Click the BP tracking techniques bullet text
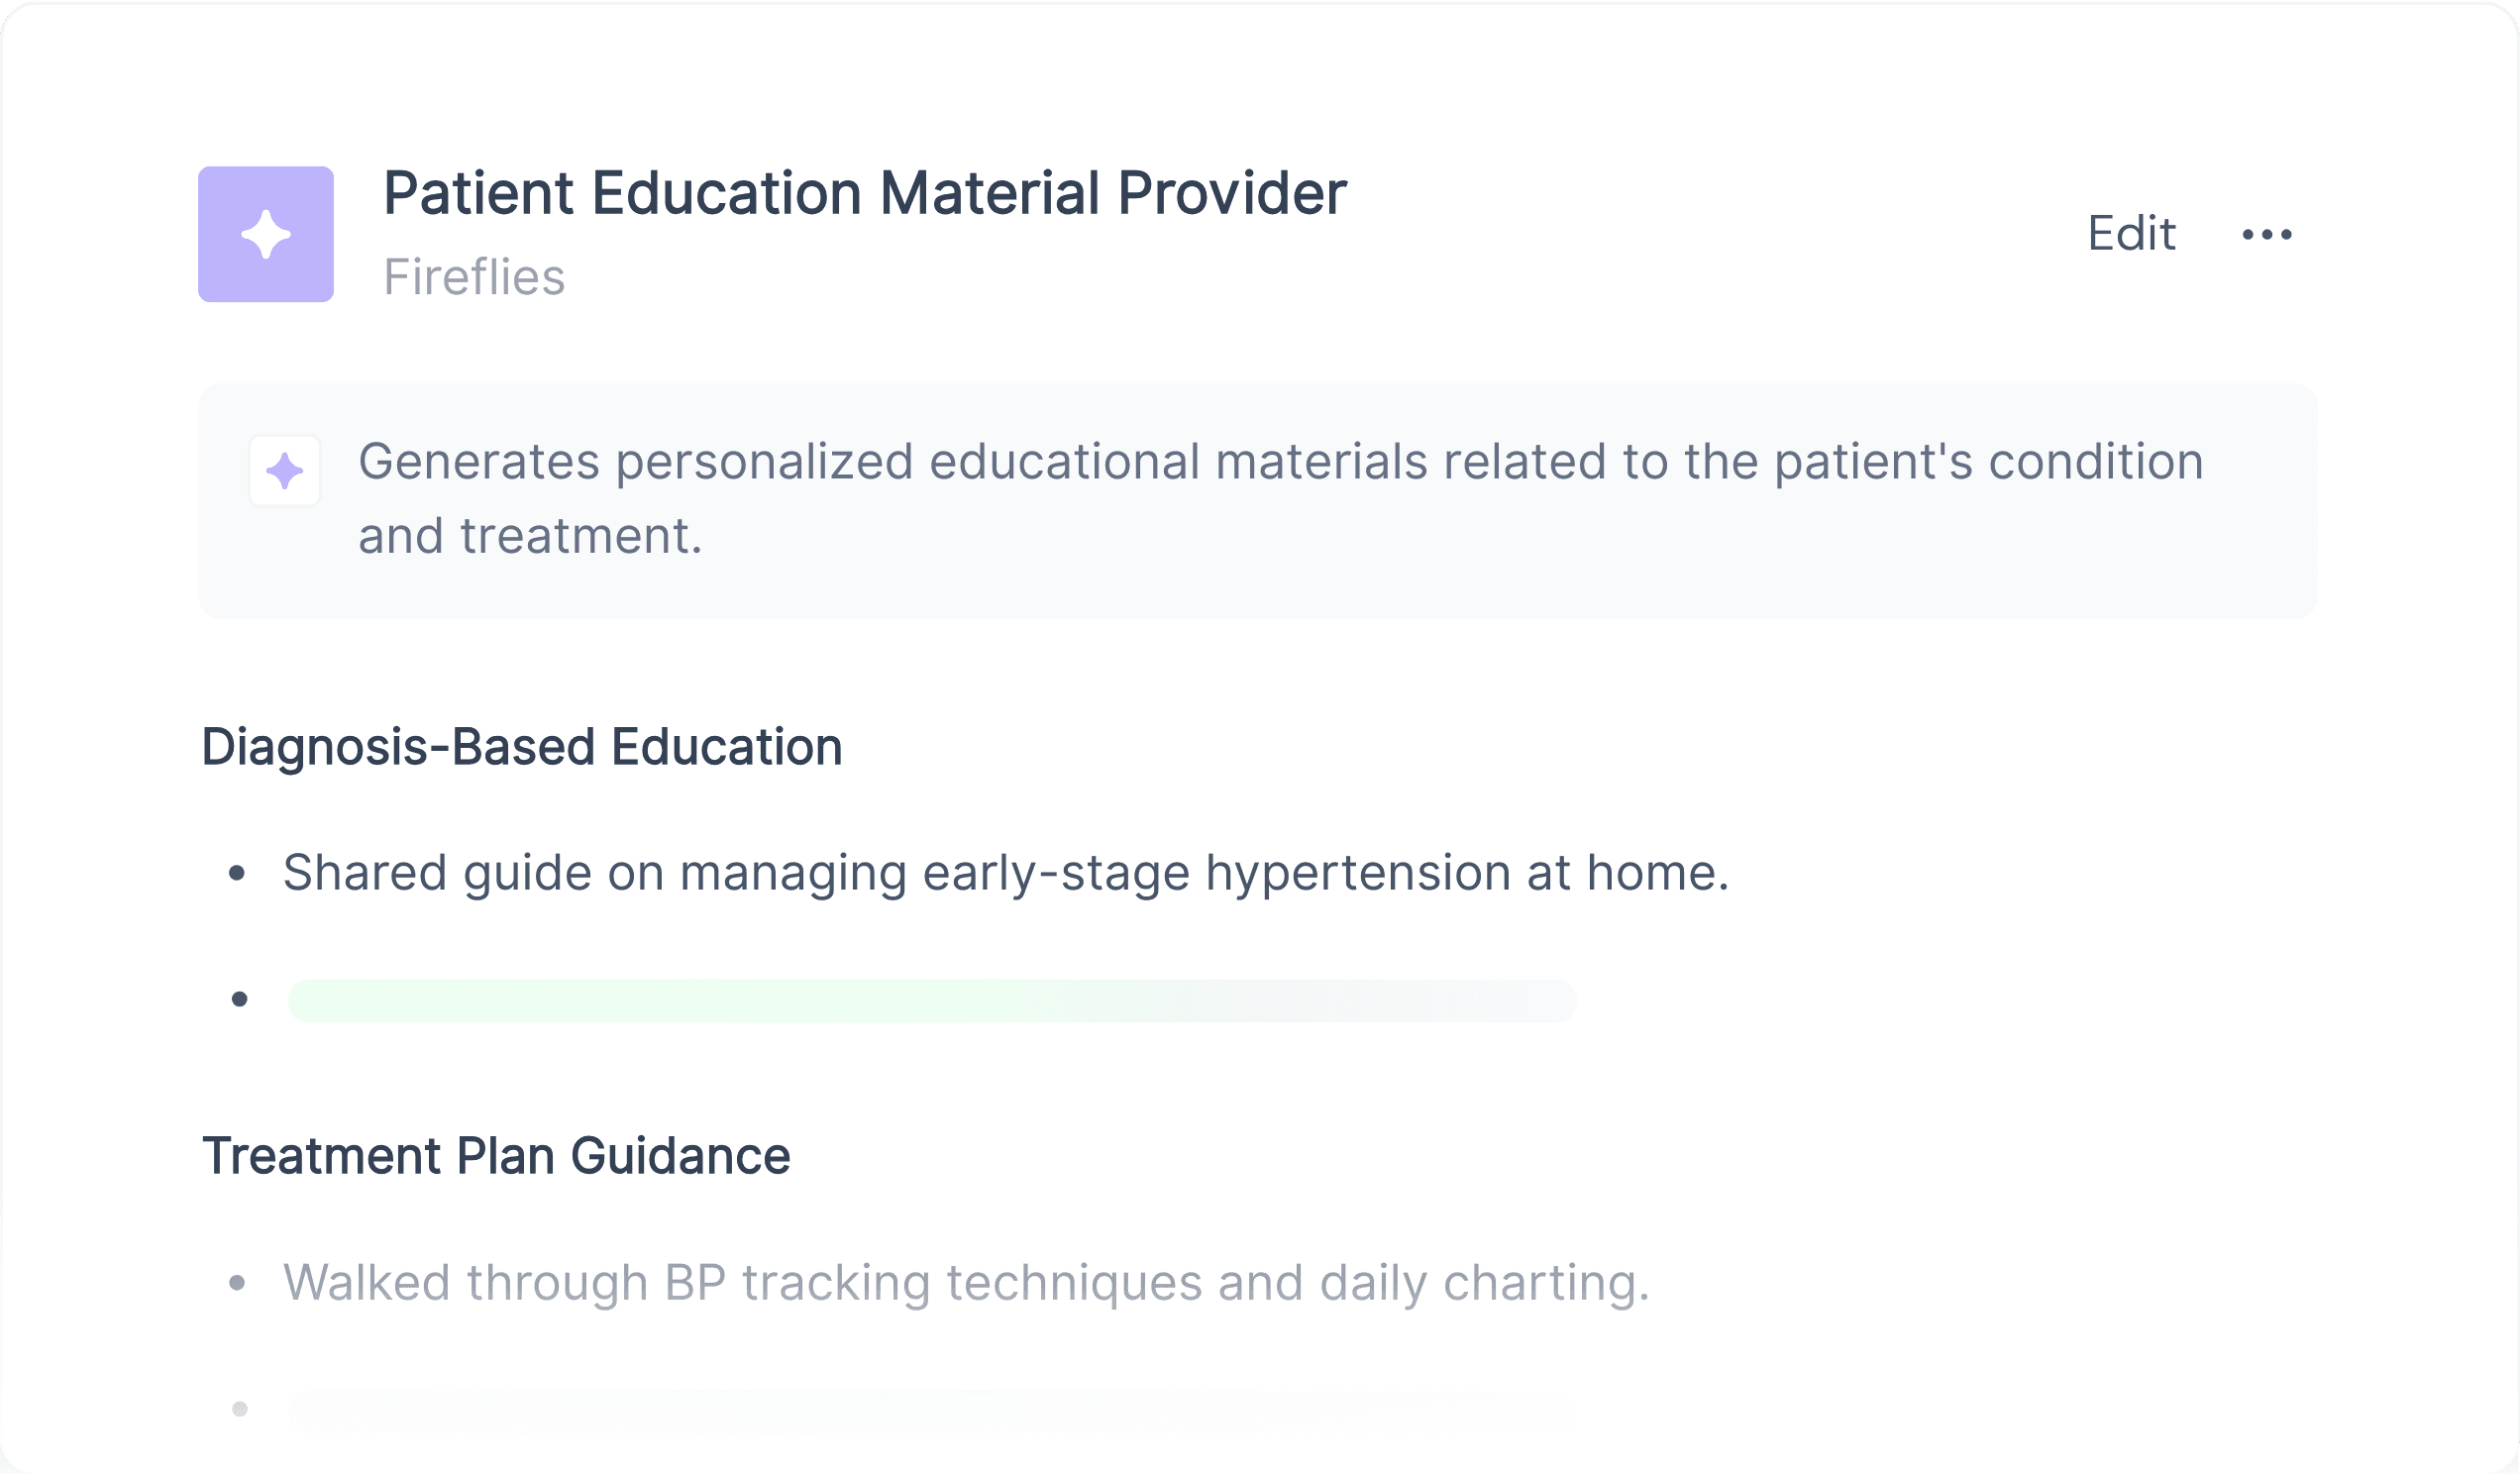Screen dimensions: 2520x1474 click(x=966, y=1283)
